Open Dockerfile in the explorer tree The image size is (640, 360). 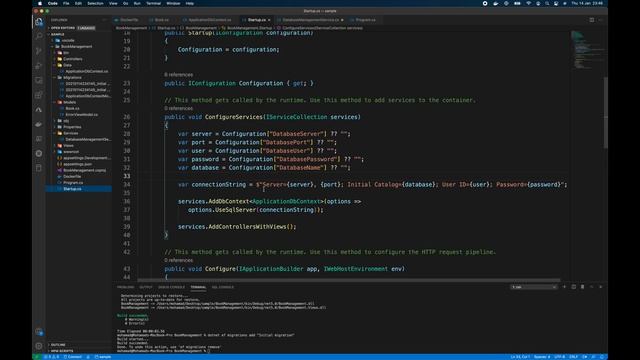72,176
